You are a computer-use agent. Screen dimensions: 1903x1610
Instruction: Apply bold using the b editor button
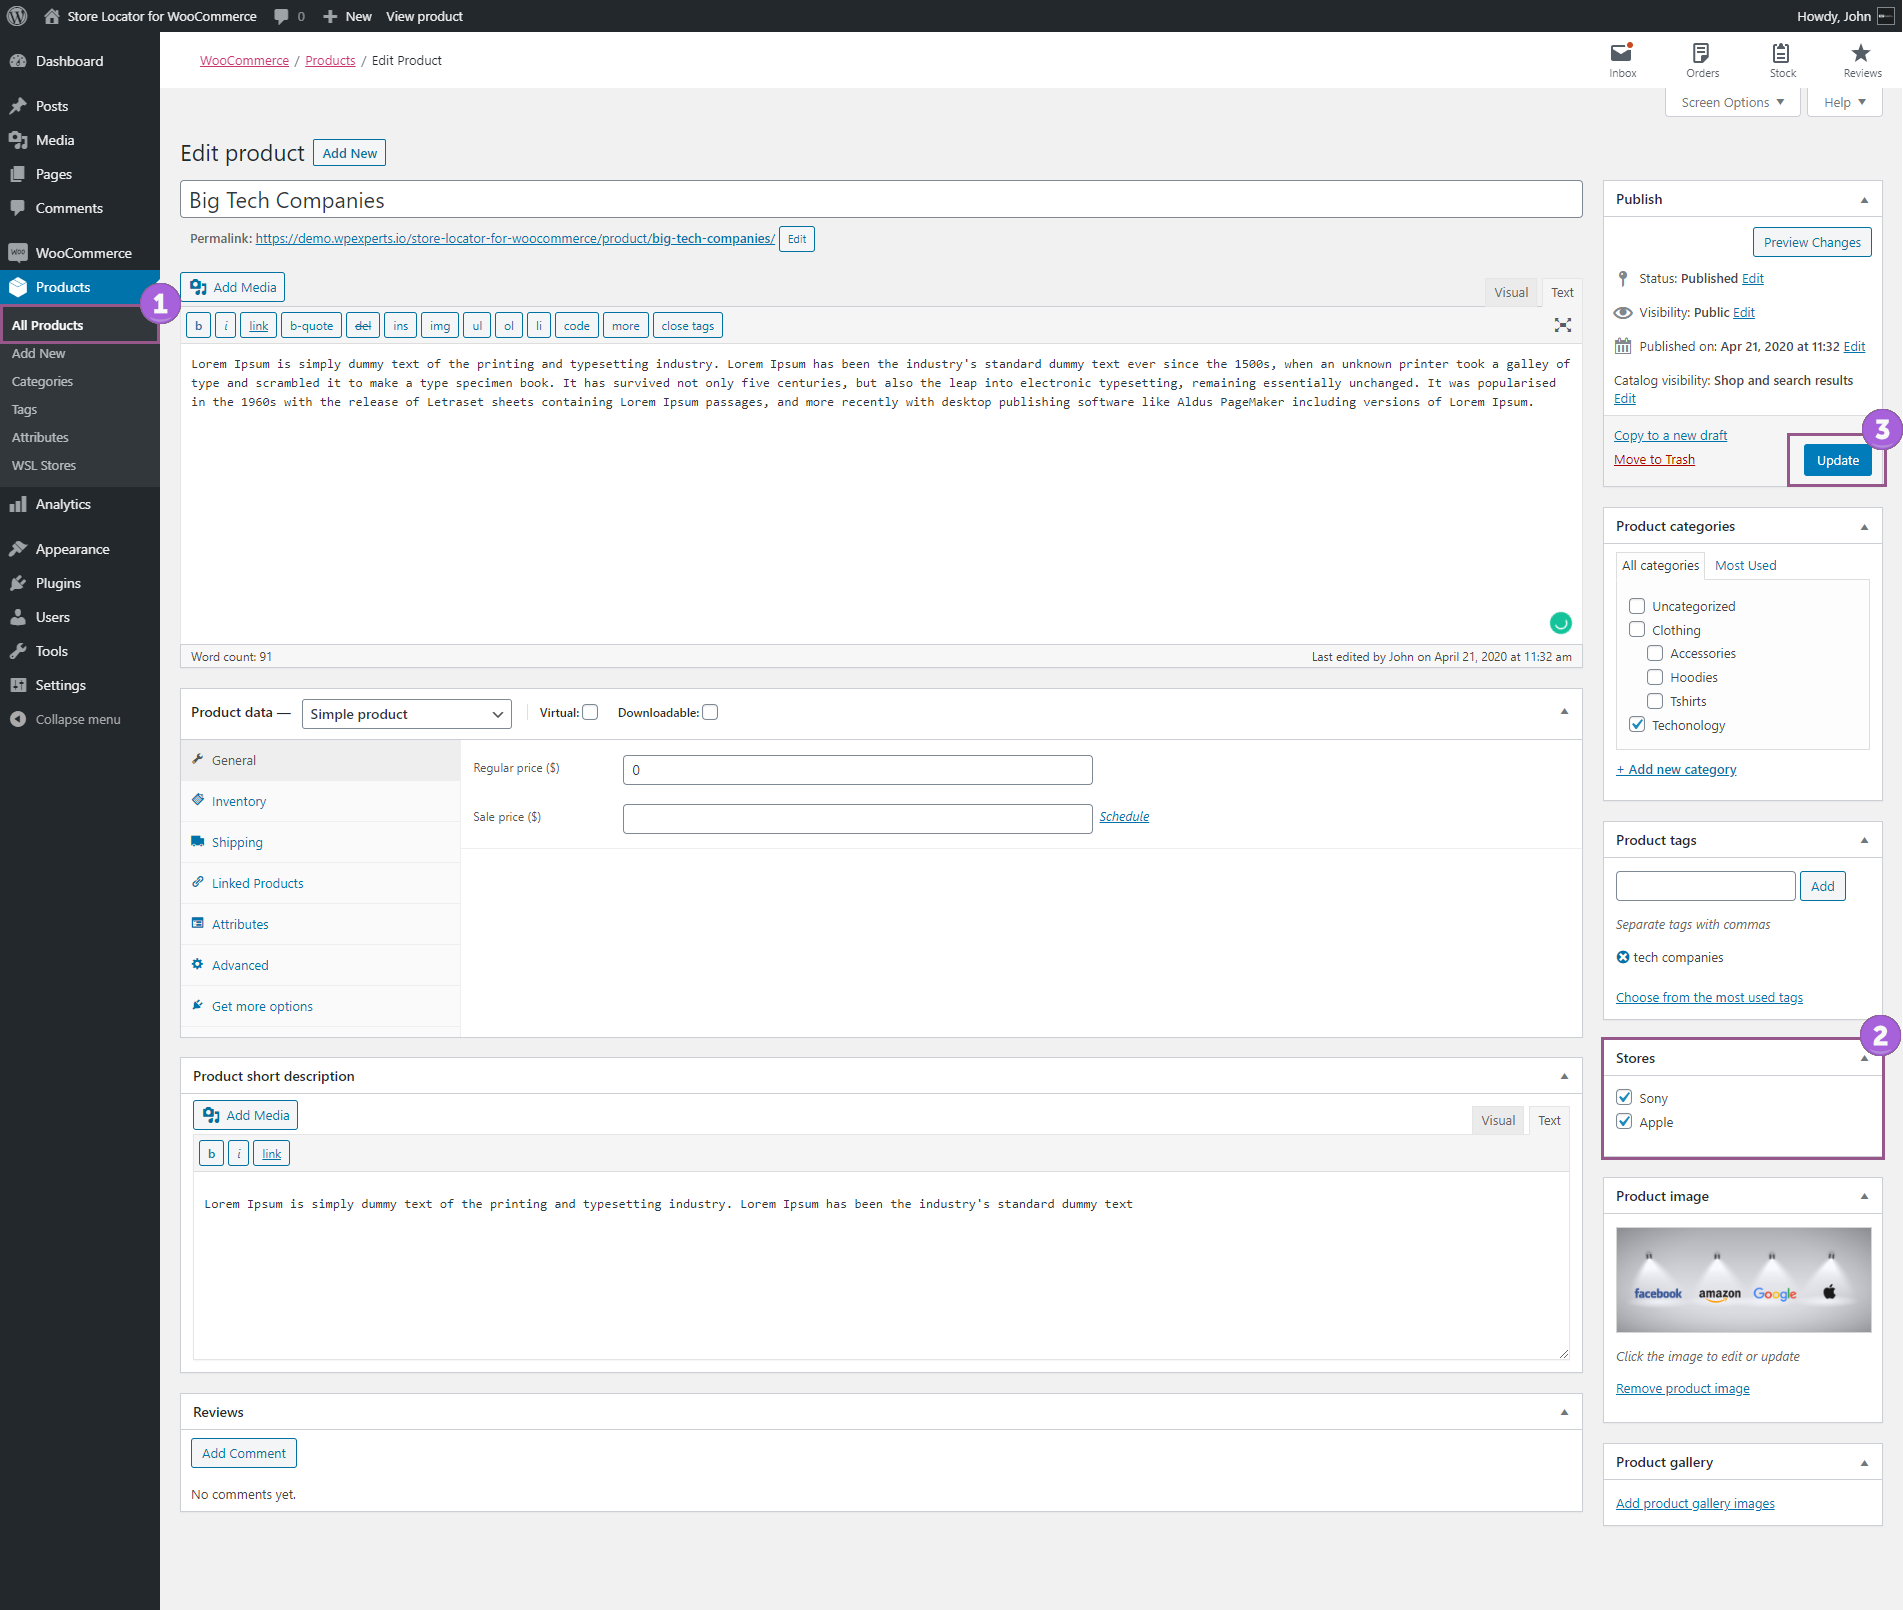[x=198, y=325]
